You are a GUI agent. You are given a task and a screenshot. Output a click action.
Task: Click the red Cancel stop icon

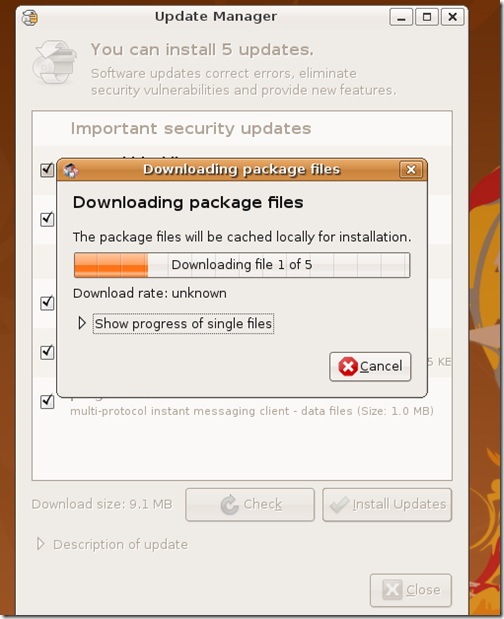click(348, 366)
